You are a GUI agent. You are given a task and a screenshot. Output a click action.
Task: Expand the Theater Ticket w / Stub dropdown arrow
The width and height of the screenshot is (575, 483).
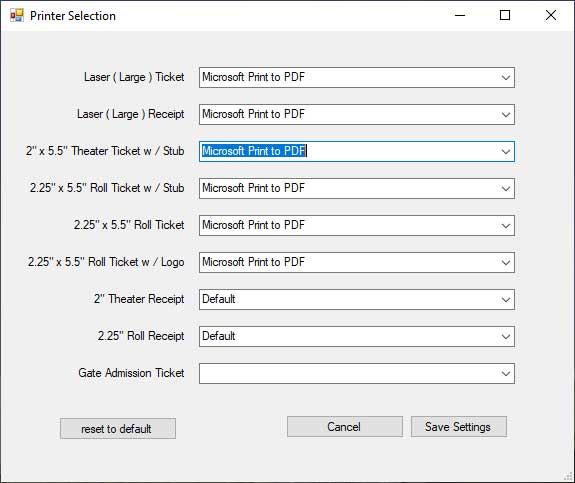(x=506, y=151)
